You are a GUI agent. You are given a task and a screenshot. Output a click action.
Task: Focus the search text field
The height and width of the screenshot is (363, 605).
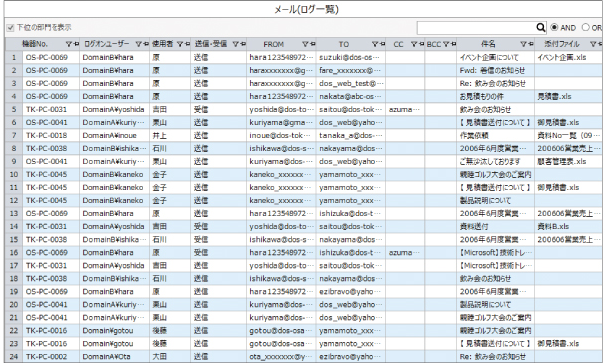coord(477,27)
